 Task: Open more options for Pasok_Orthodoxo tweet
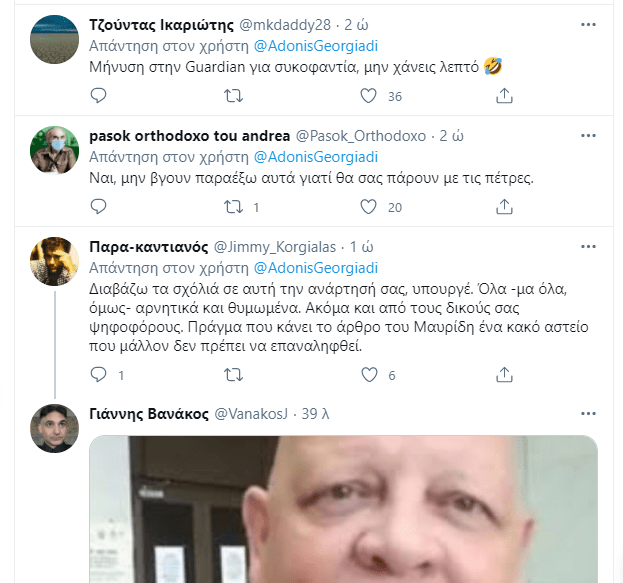(x=588, y=136)
